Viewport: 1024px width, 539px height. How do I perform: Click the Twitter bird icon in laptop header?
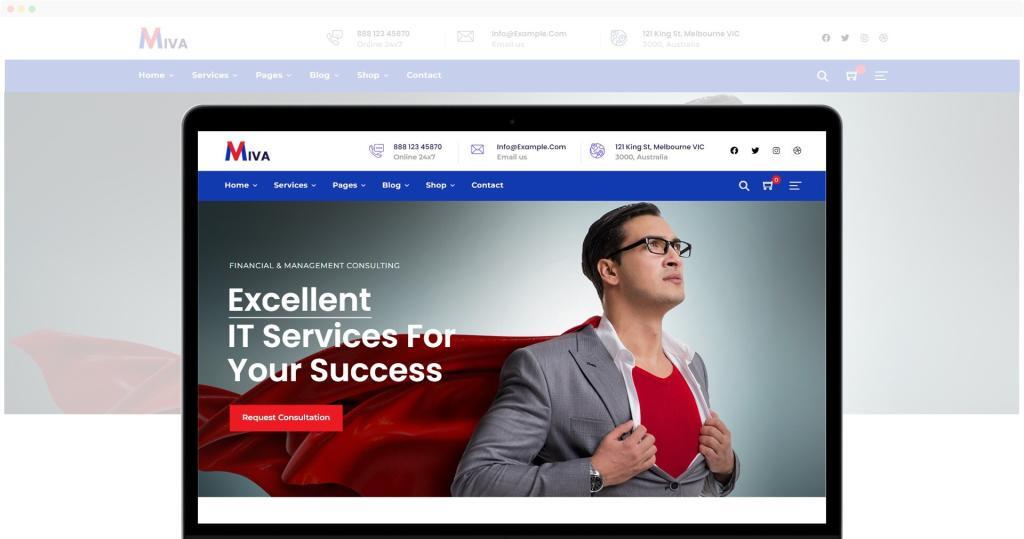pyautogui.click(x=755, y=150)
